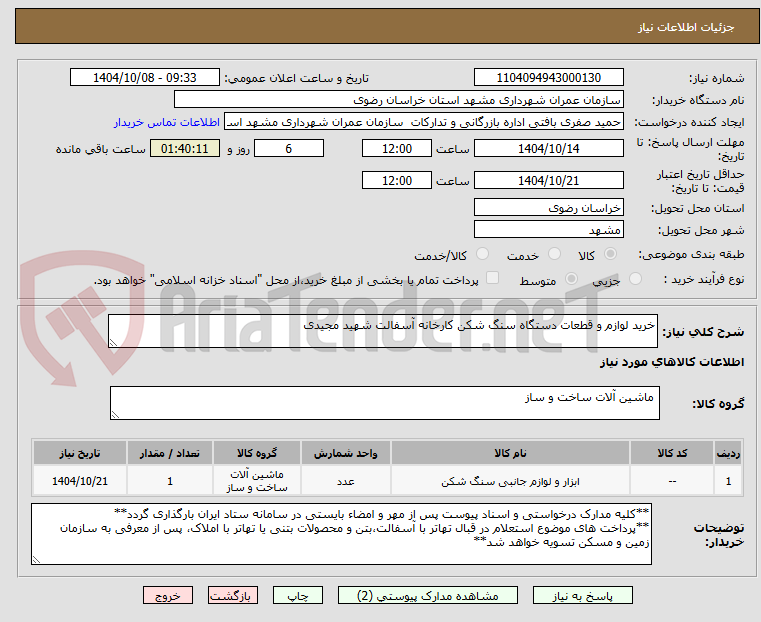The width and height of the screenshot is (761, 622).
Task: Choose the متوسط purchase process option
Action: (x=572, y=278)
